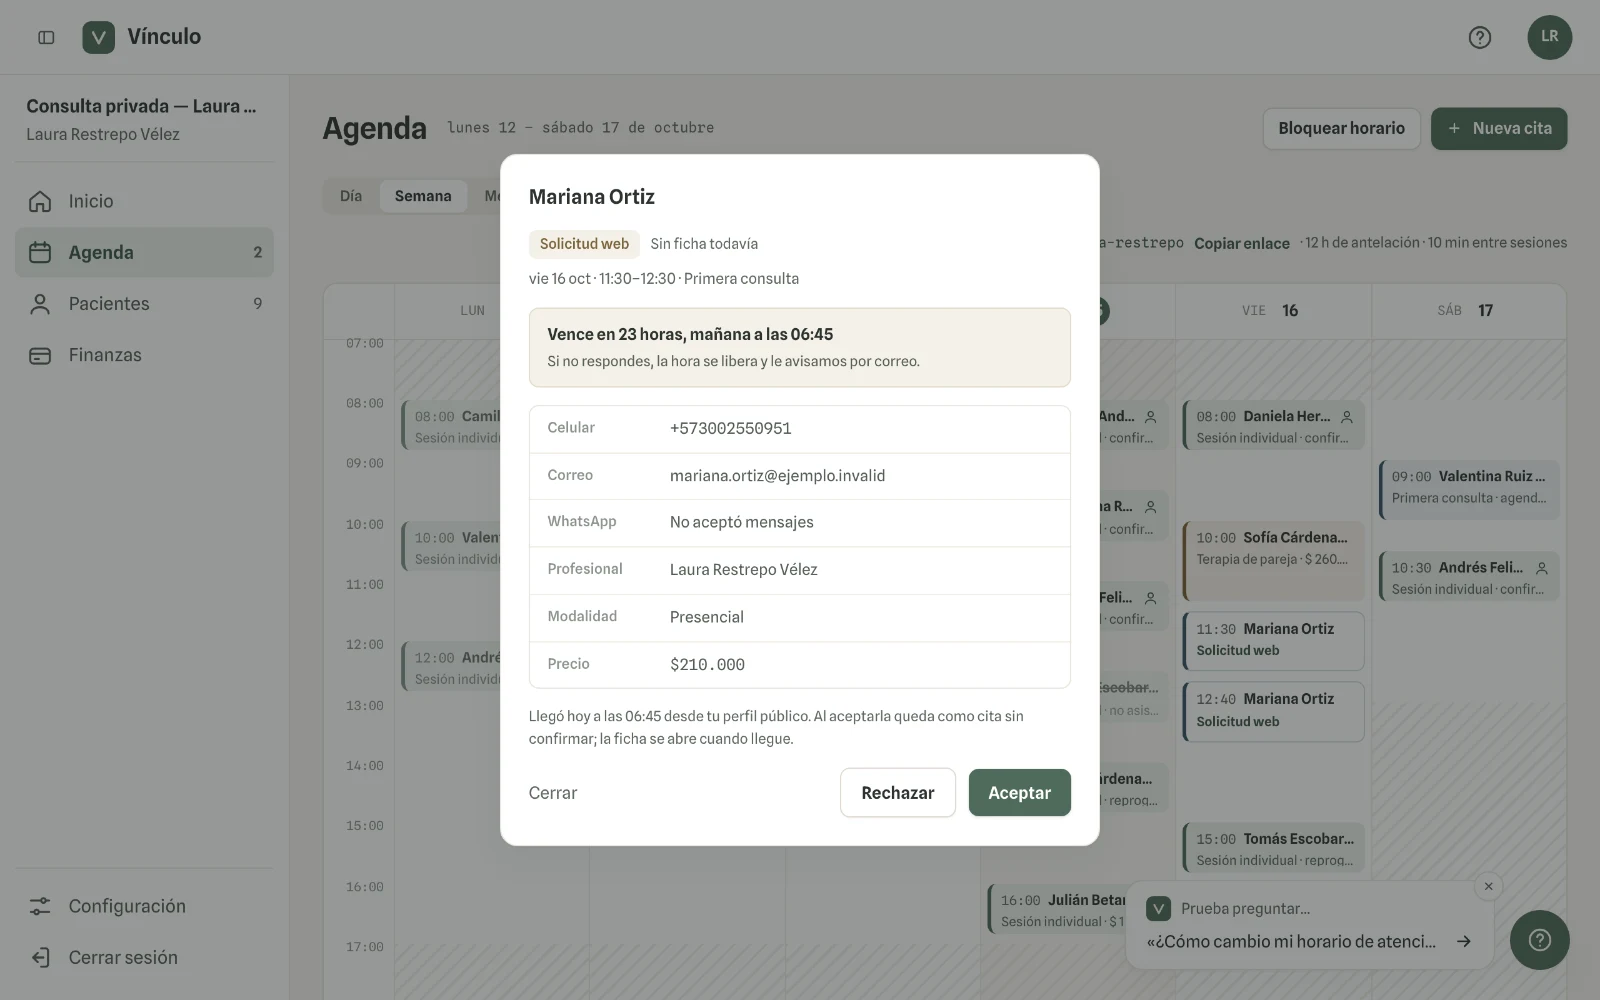
Task: Dismiss the Prueba preguntar suggestion card
Action: [1488, 886]
